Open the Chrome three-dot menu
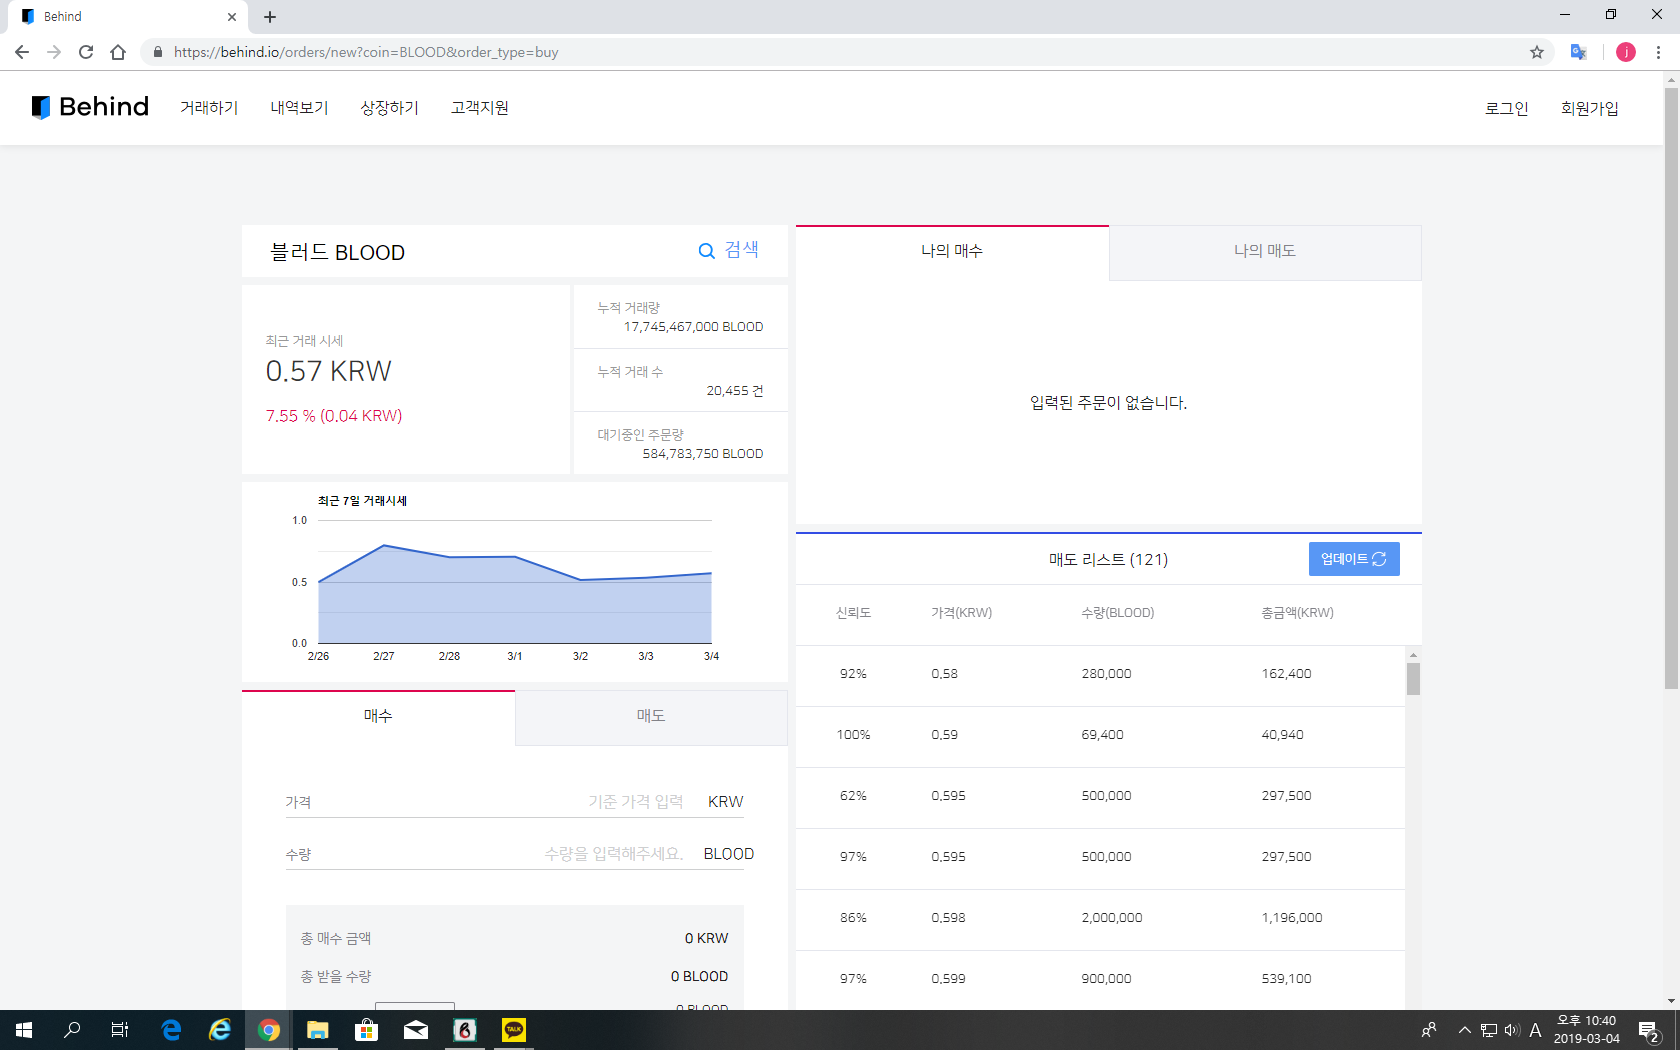 coord(1661,52)
